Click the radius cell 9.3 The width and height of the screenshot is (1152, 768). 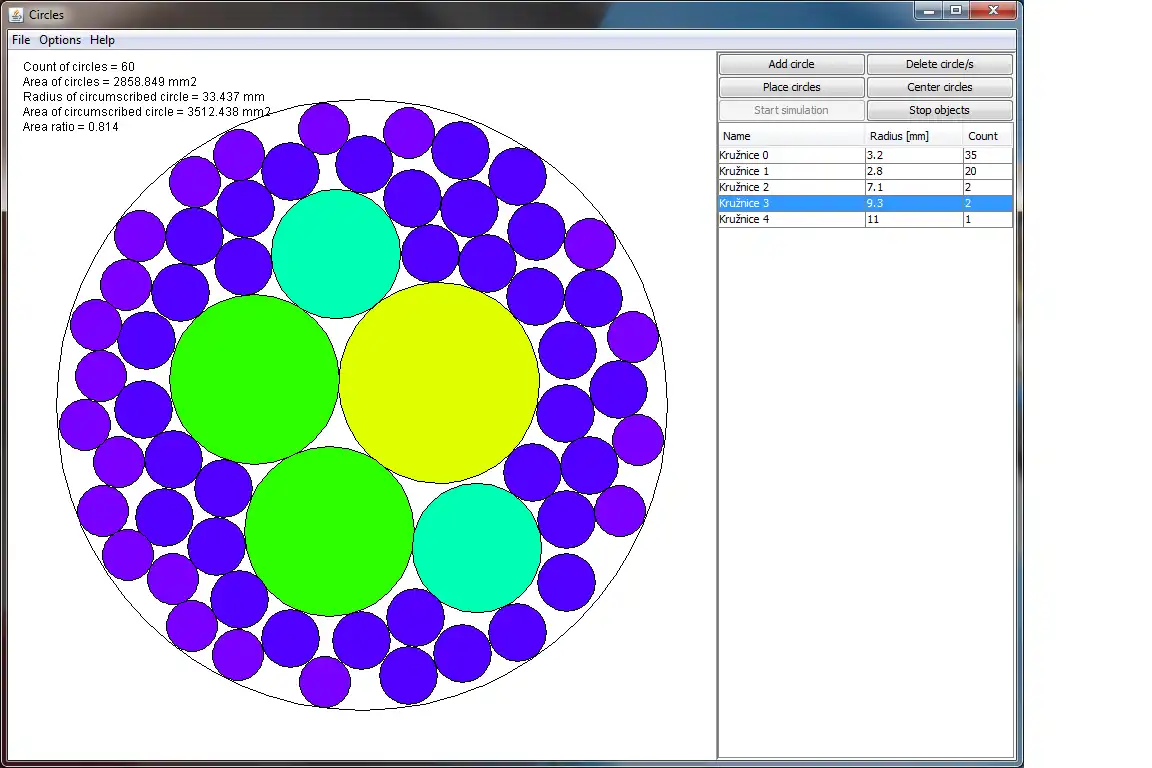tap(914, 204)
